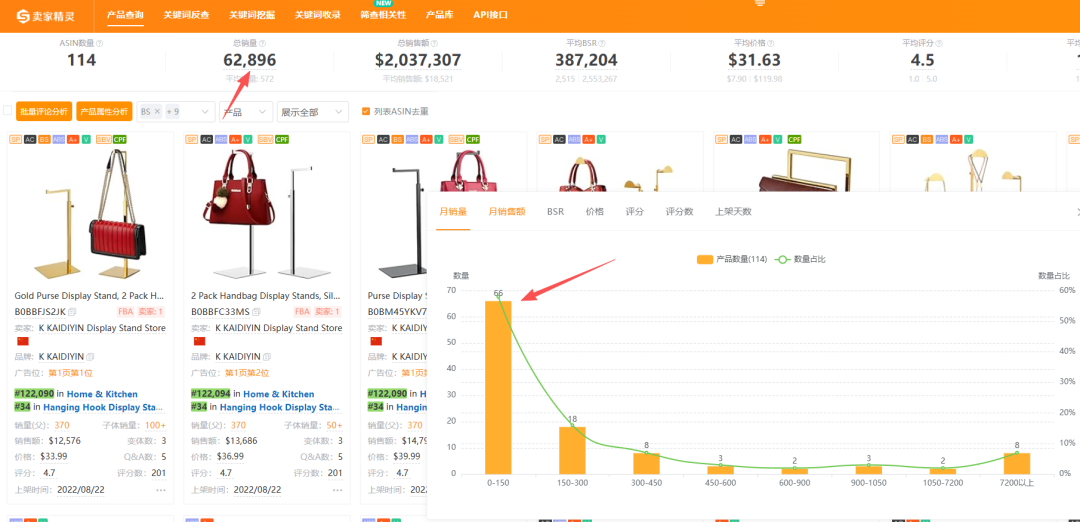Open Home & Kitchen link under #122,090

pos(102,394)
